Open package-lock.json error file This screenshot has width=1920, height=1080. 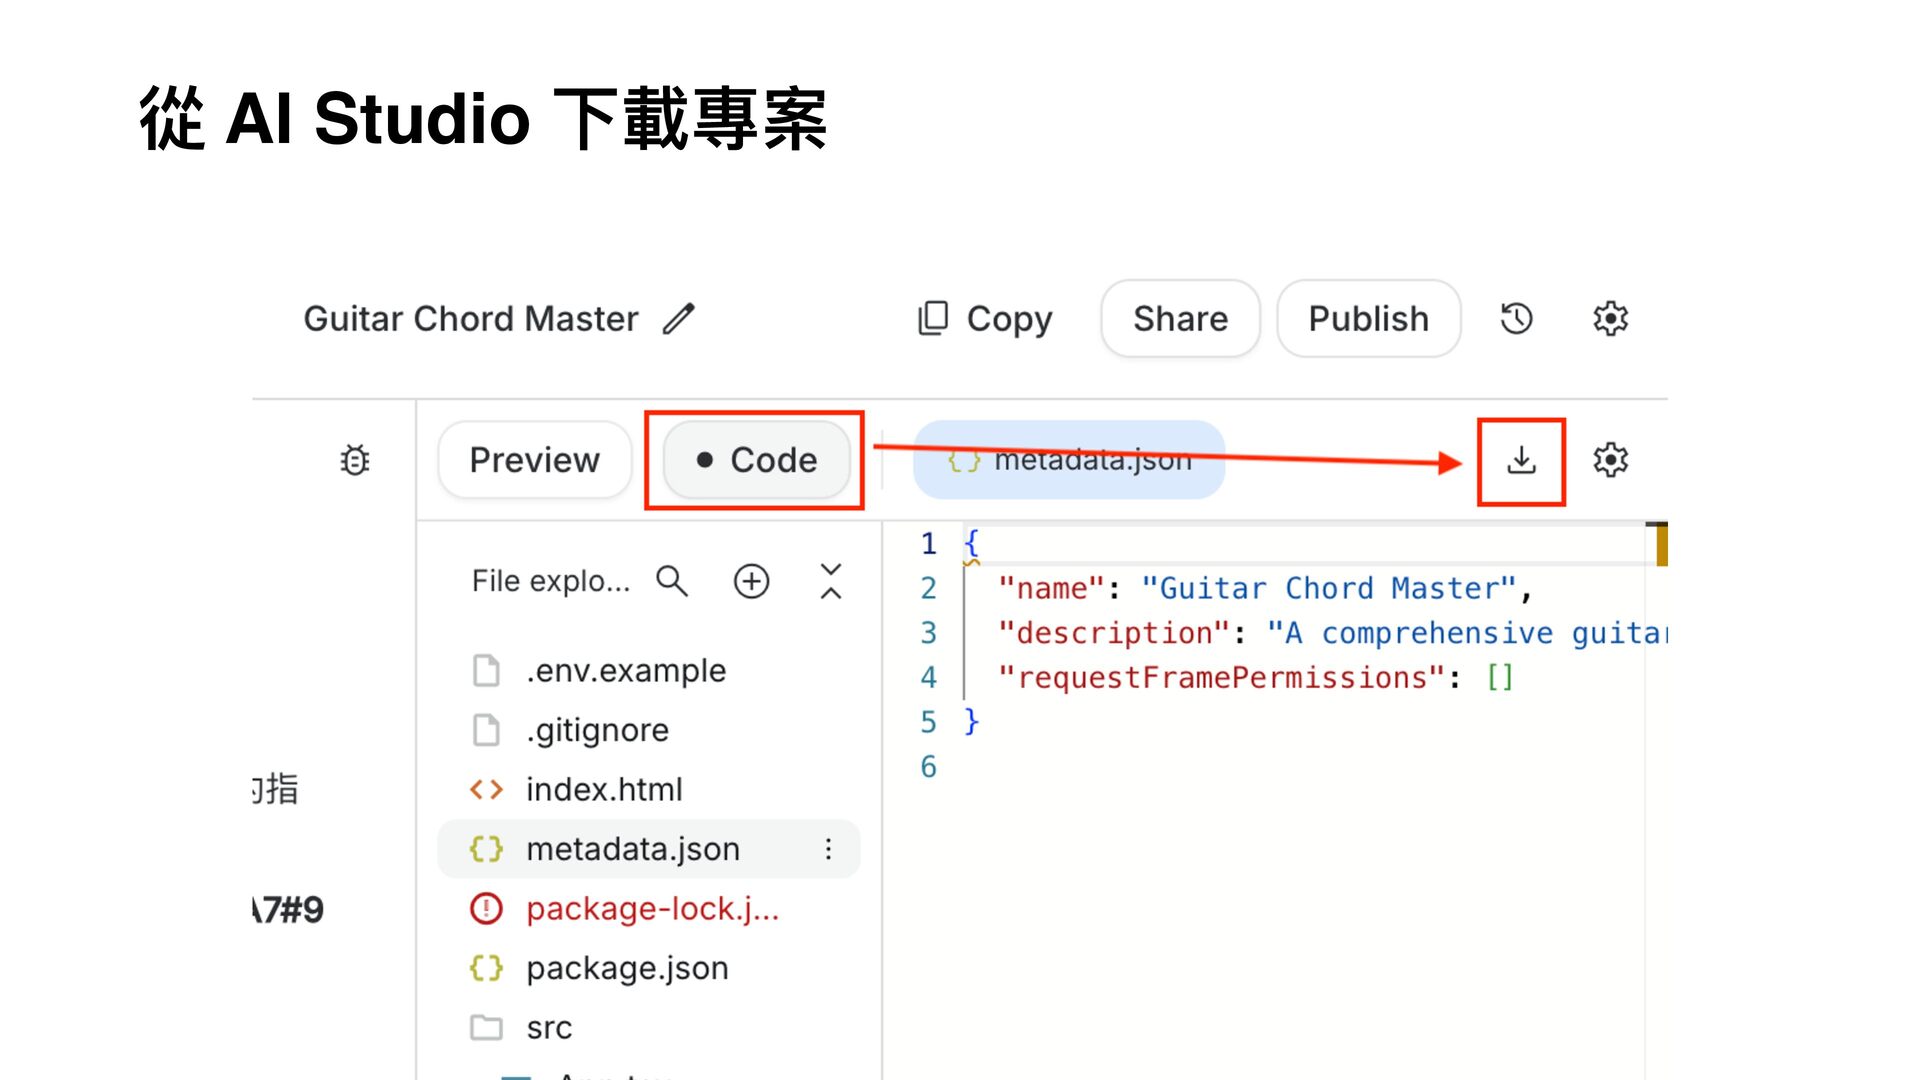(x=651, y=909)
